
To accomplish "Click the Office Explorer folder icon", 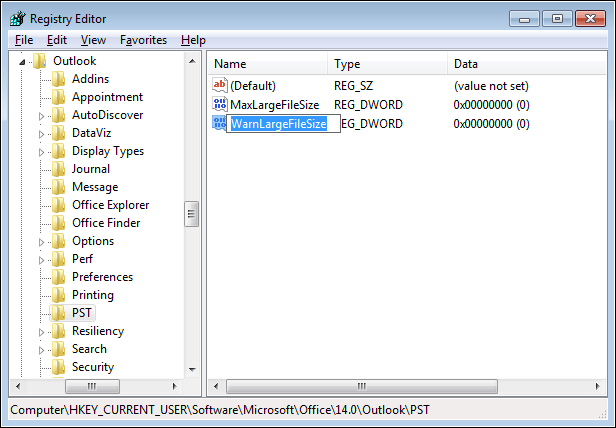I will click(59, 205).
